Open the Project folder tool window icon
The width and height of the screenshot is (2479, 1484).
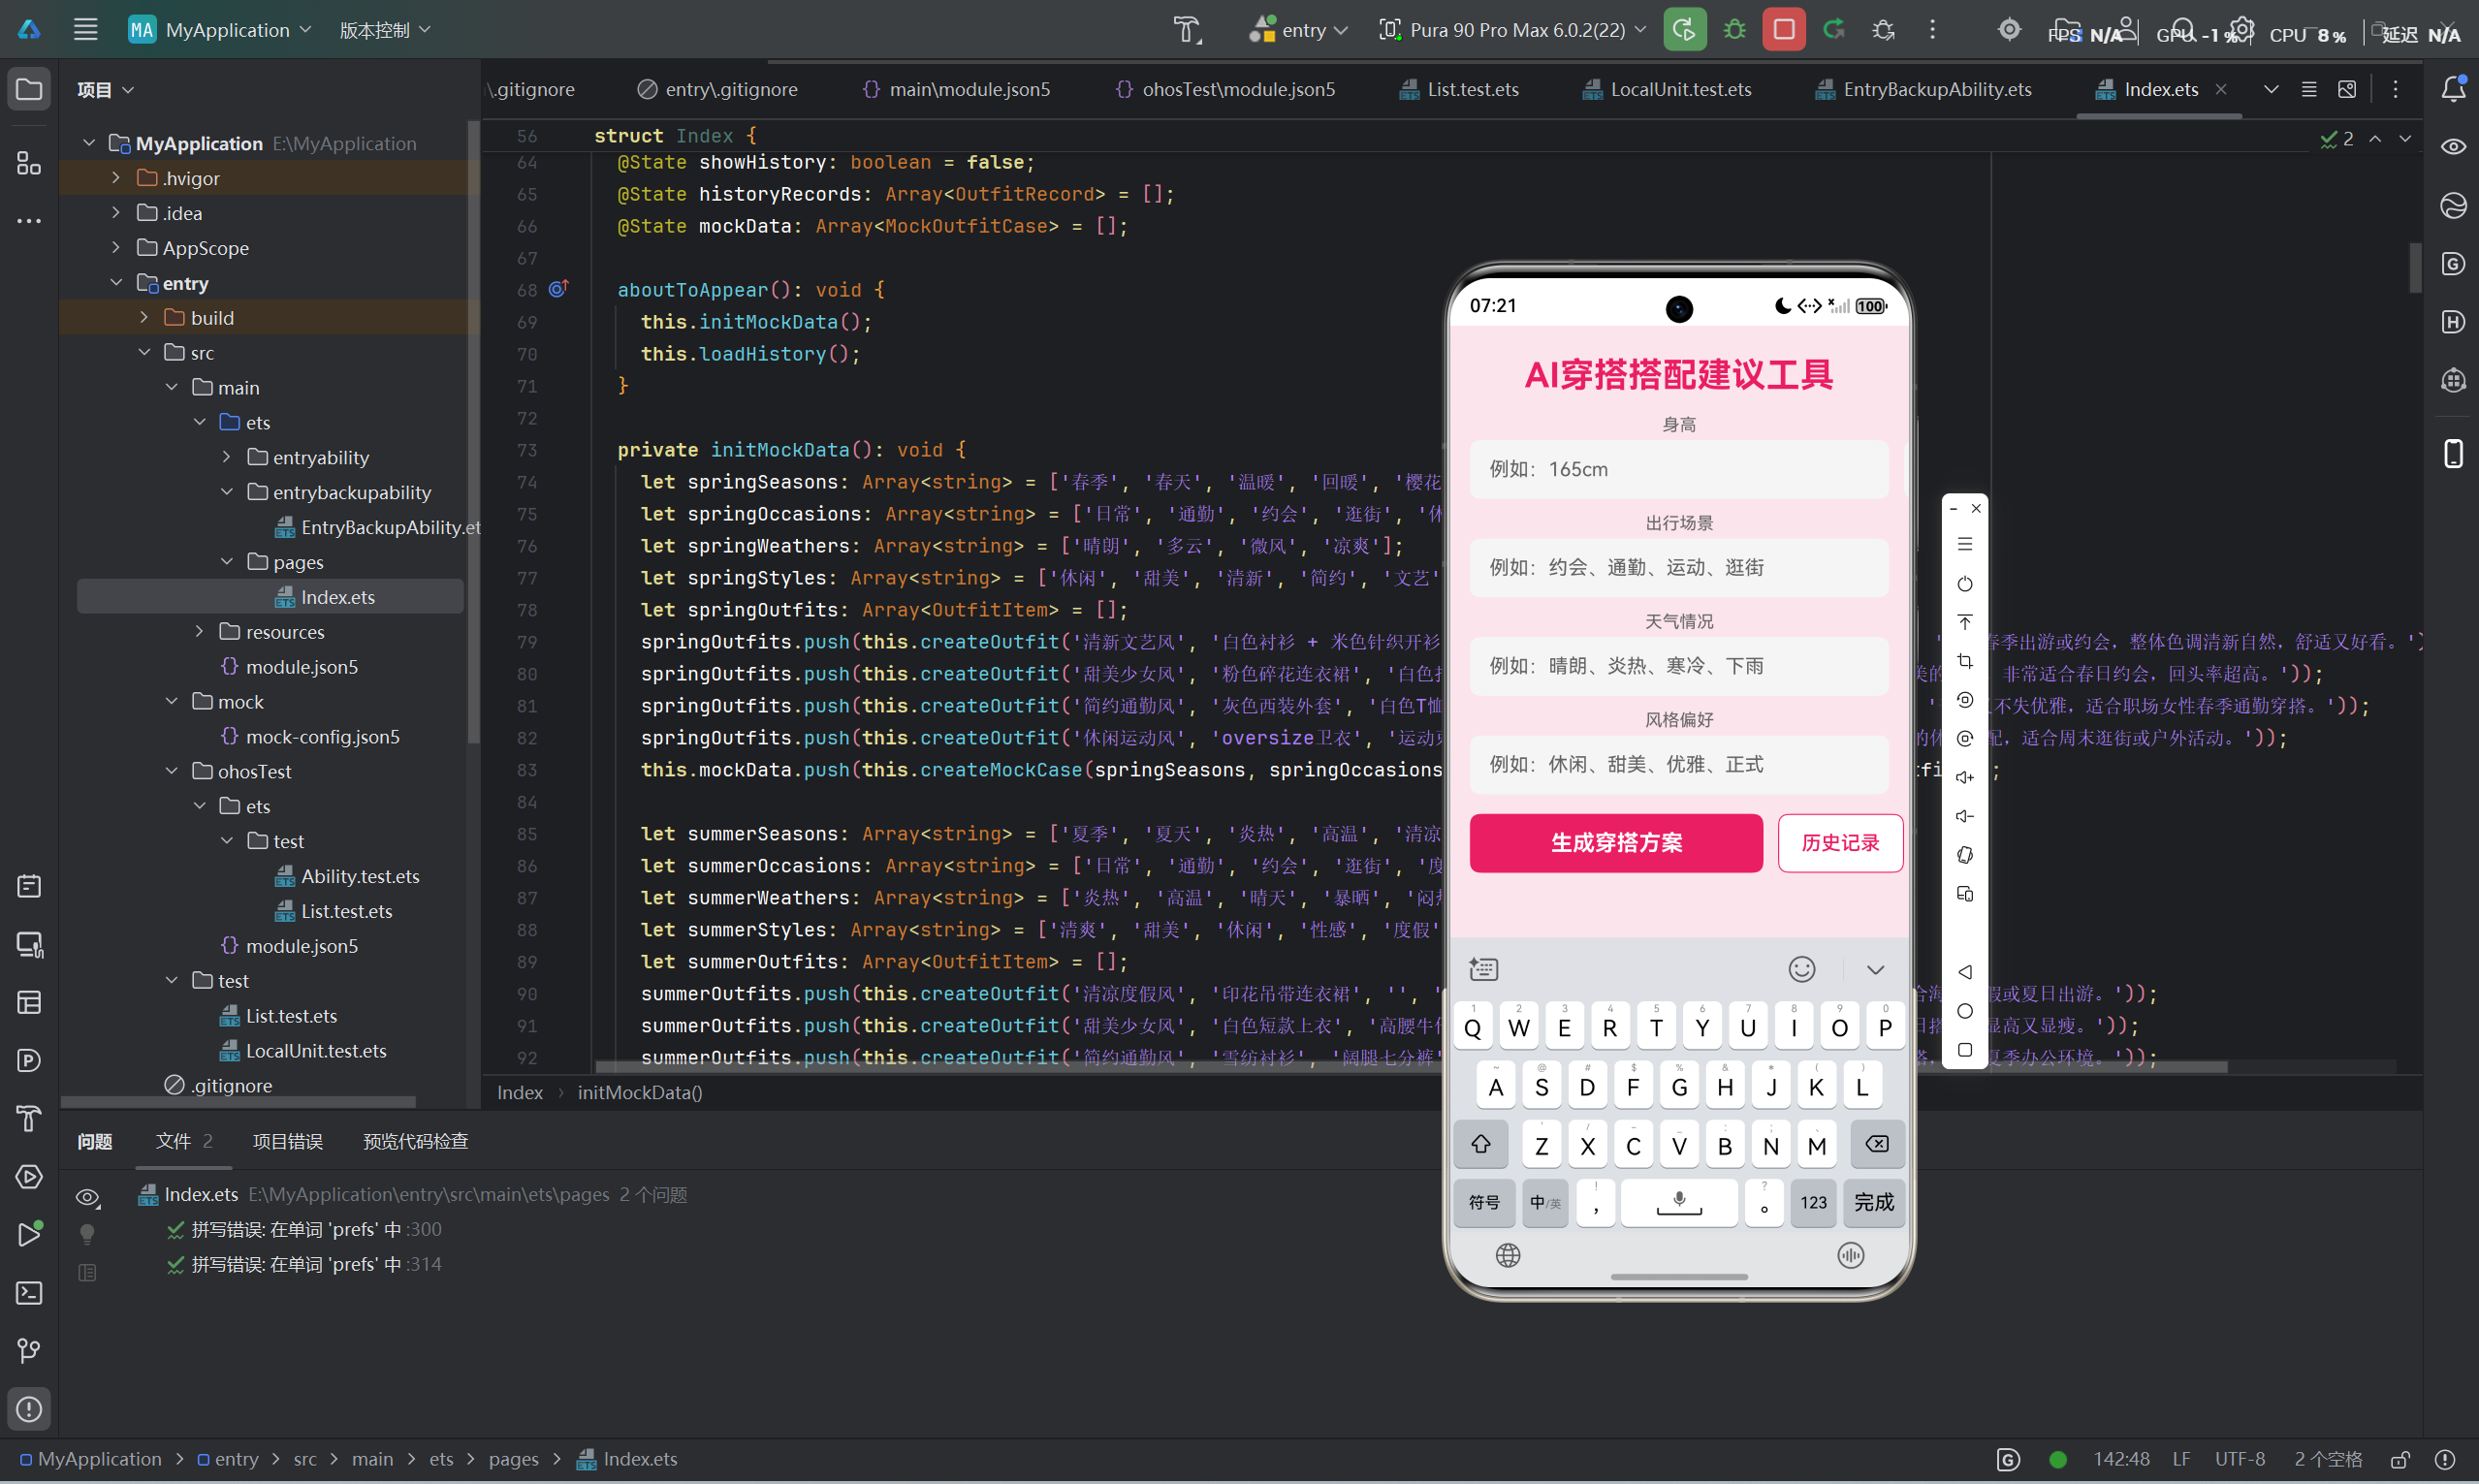click(x=29, y=90)
